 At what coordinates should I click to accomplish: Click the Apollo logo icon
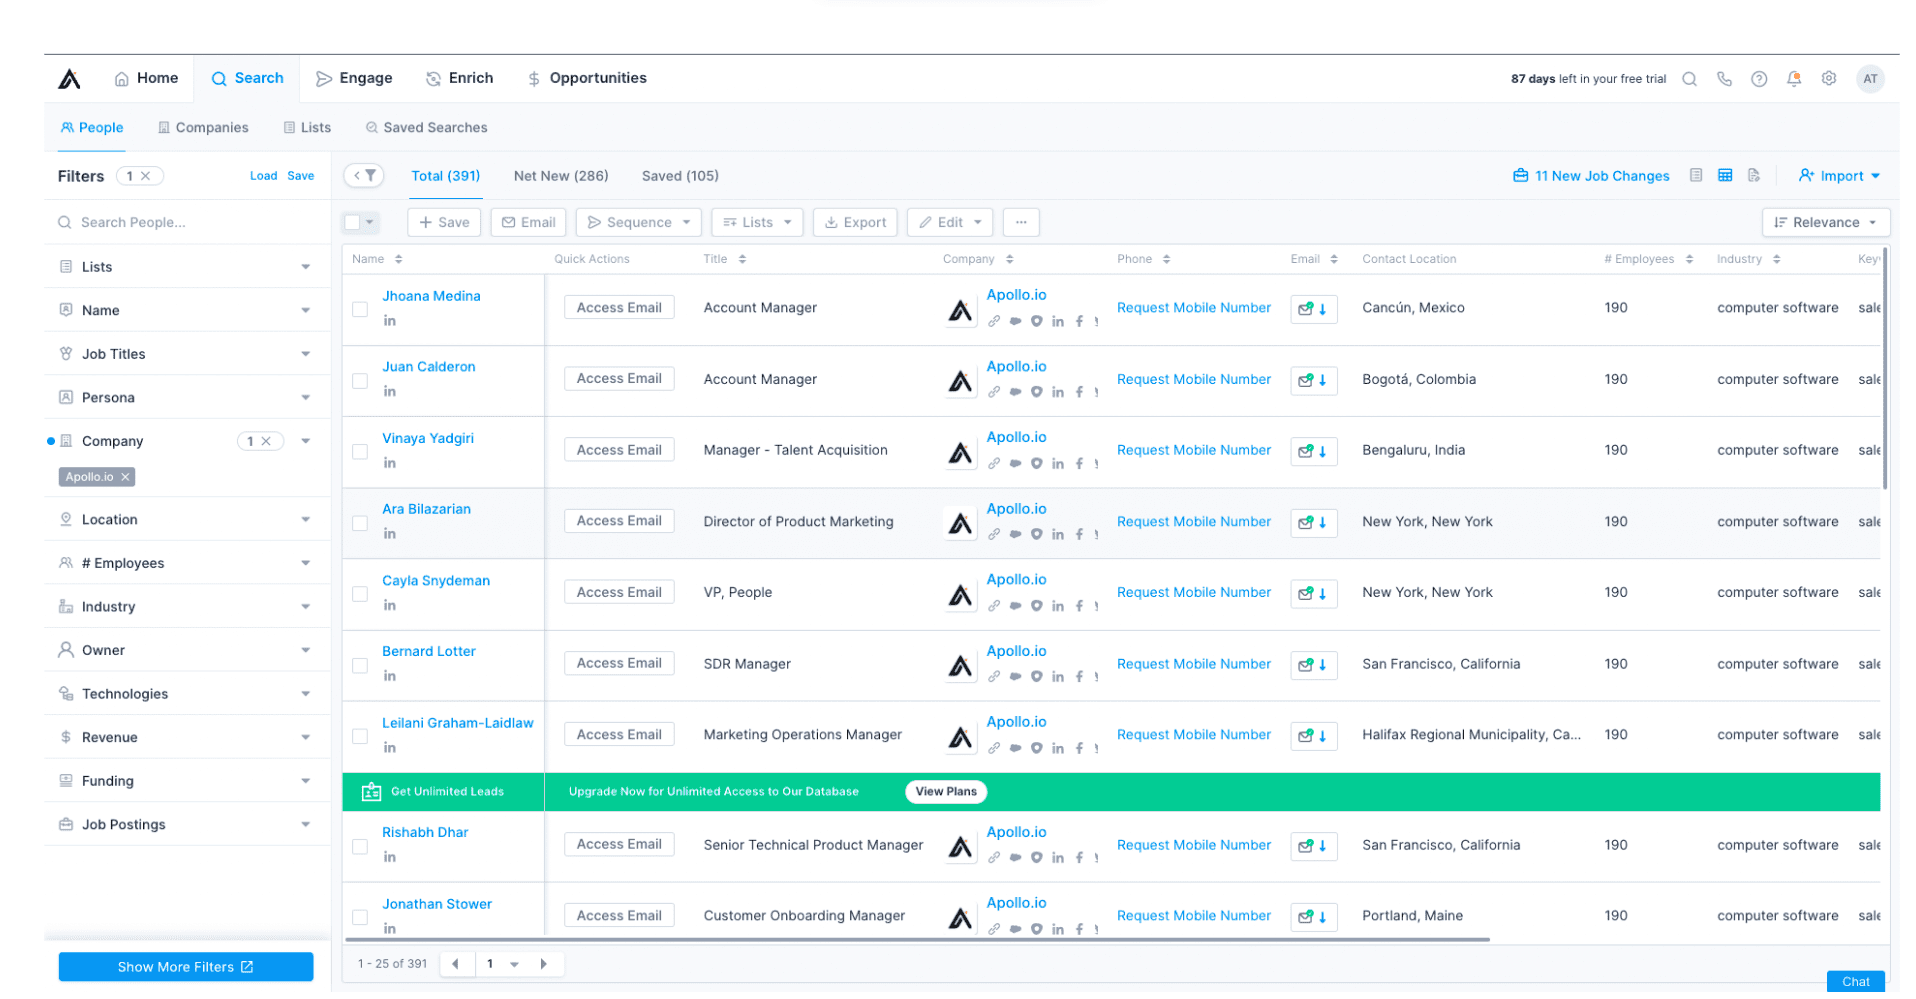[69, 79]
